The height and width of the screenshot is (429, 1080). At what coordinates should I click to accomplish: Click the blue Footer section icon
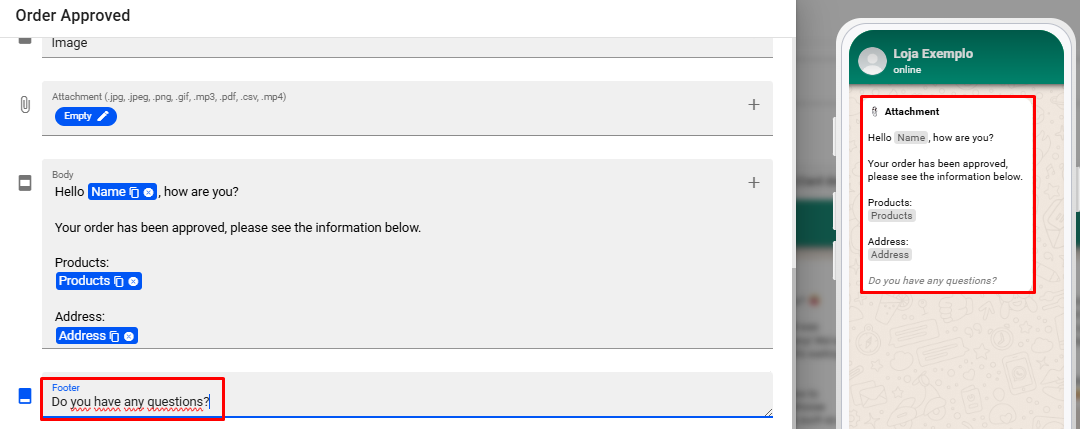25,396
